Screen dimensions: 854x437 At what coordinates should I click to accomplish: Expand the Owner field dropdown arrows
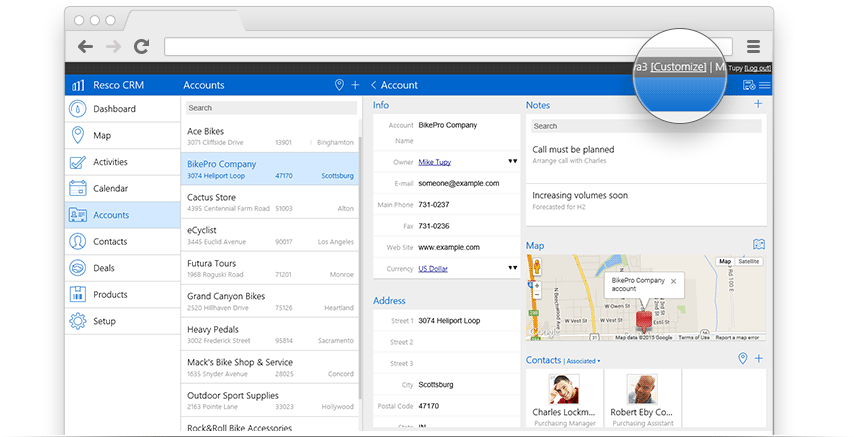pos(512,161)
